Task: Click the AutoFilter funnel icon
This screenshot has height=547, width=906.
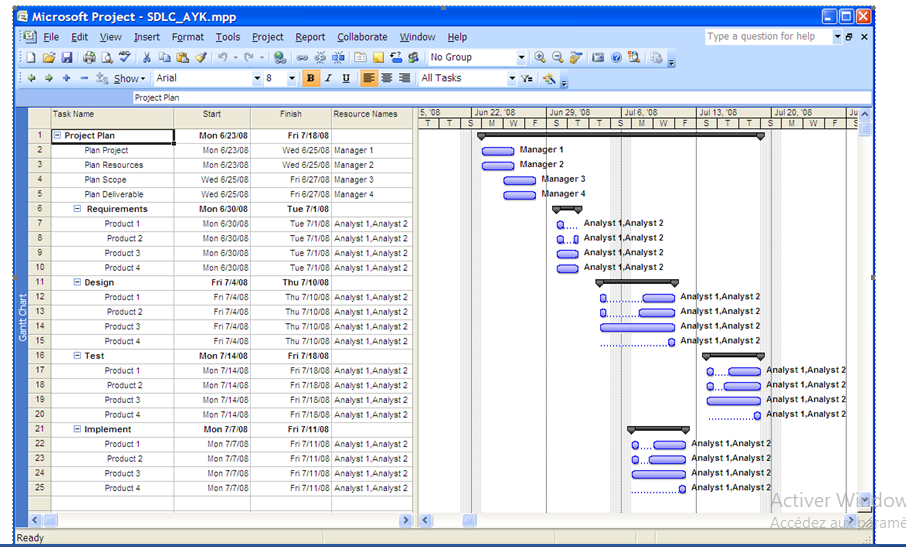Action: click(x=526, y=79)
